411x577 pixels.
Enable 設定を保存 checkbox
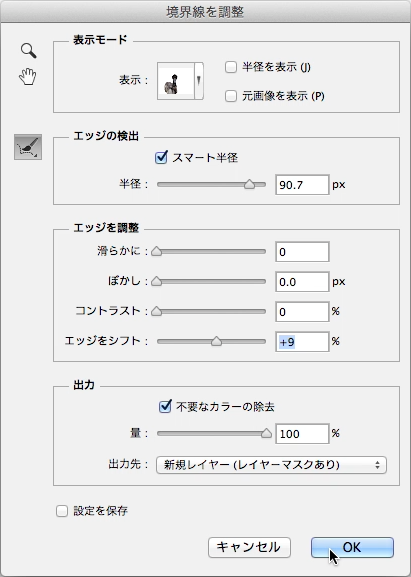coord(62,511)
